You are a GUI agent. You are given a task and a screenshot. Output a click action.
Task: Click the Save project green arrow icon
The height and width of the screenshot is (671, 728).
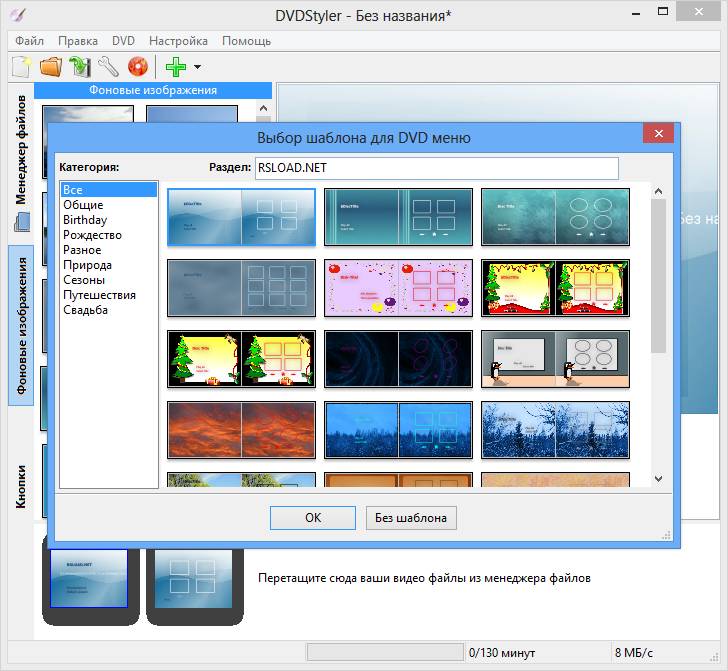(x=80, y=67)
